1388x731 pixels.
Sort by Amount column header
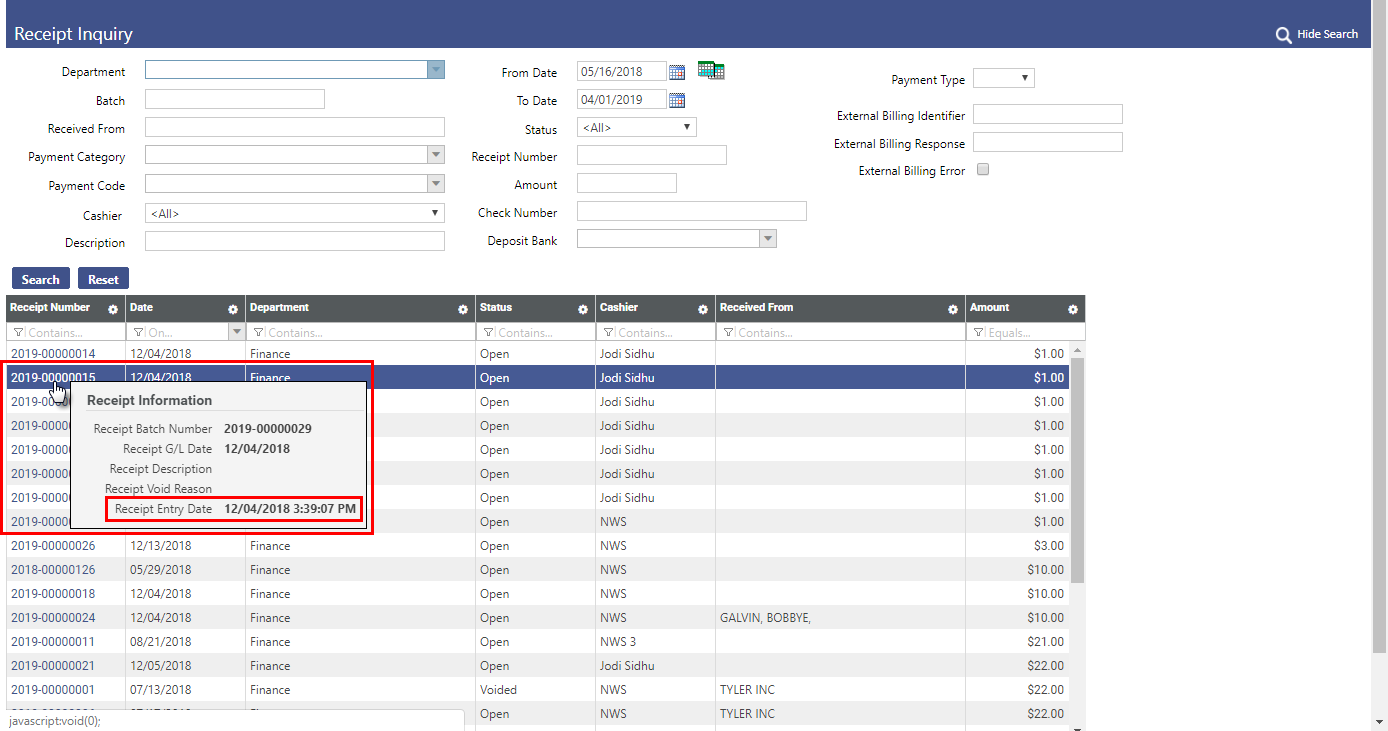click(989, 308)
